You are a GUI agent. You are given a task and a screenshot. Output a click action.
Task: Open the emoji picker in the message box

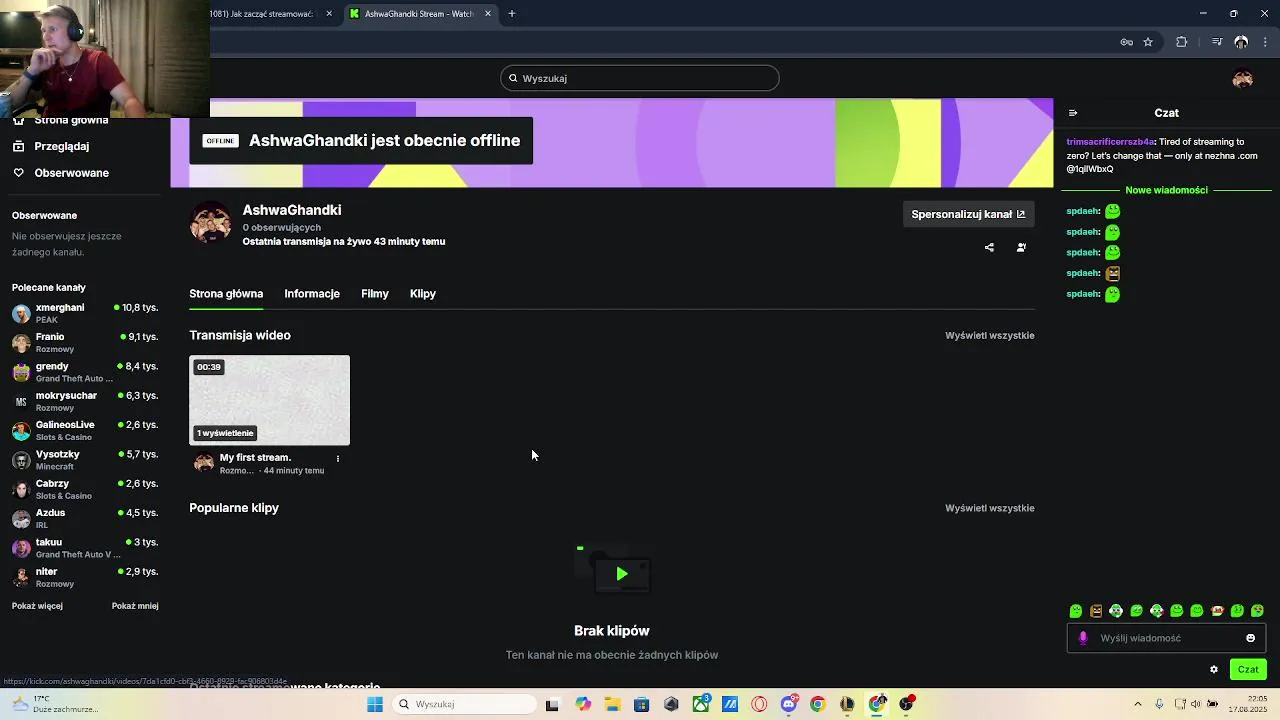[x=1250, y=638]
